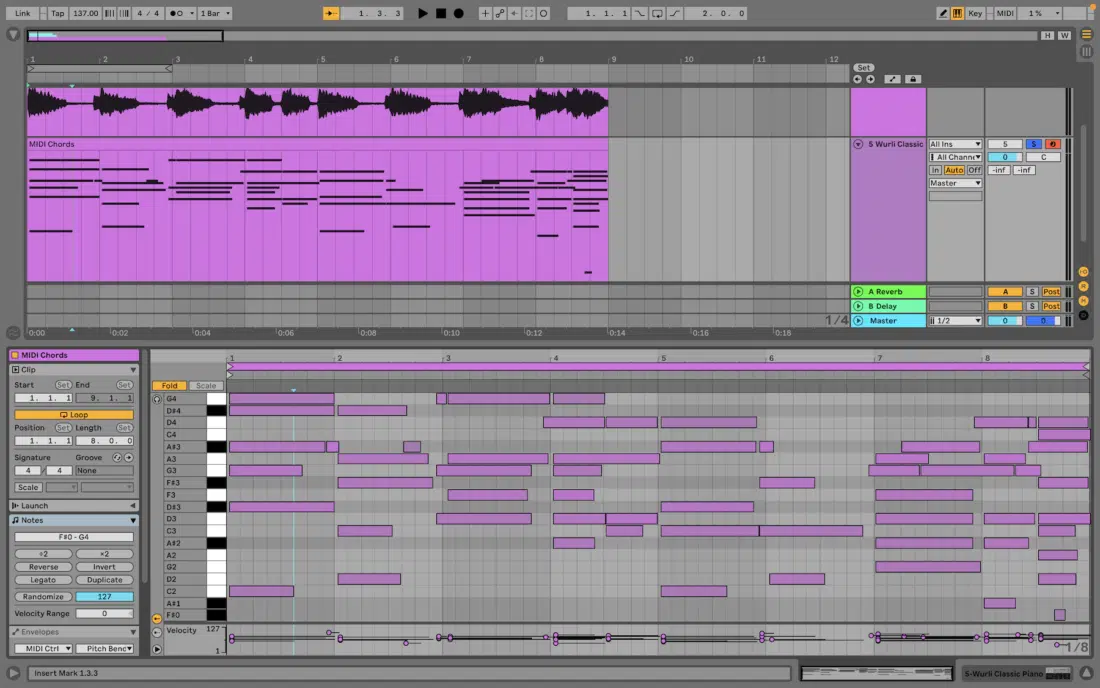Click the Session Record circle icon

544,13
